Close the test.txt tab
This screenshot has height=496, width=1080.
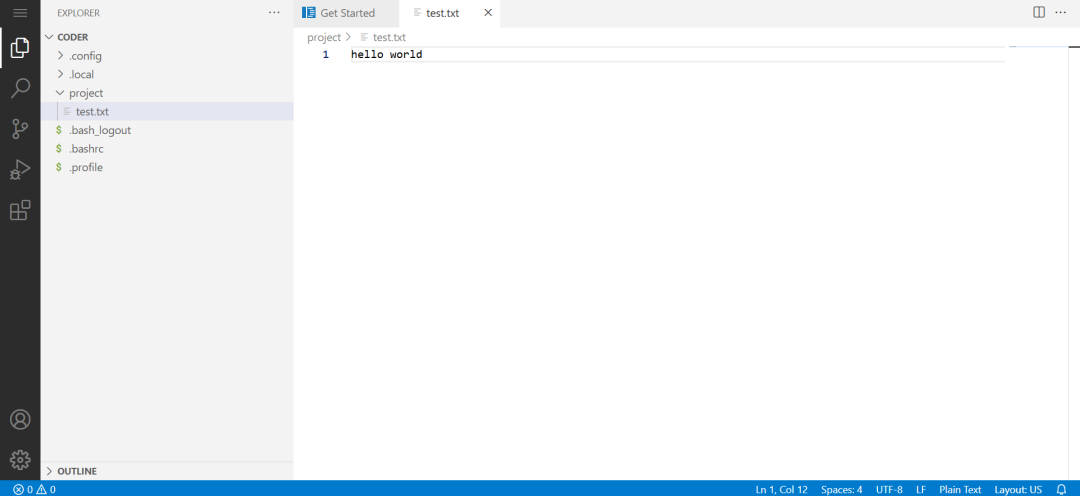(x=488, y=13)
